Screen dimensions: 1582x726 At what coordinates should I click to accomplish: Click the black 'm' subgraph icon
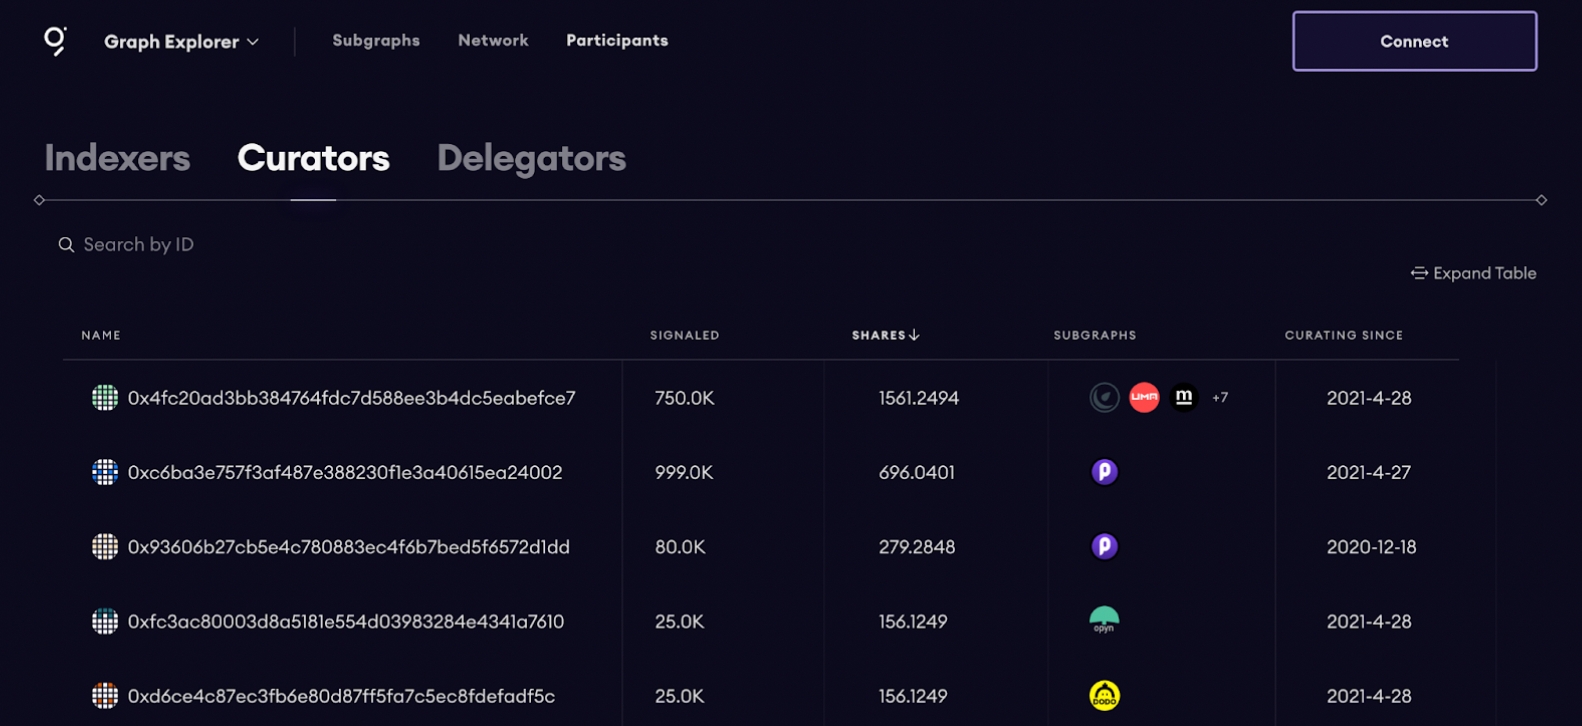point(1184,398)
